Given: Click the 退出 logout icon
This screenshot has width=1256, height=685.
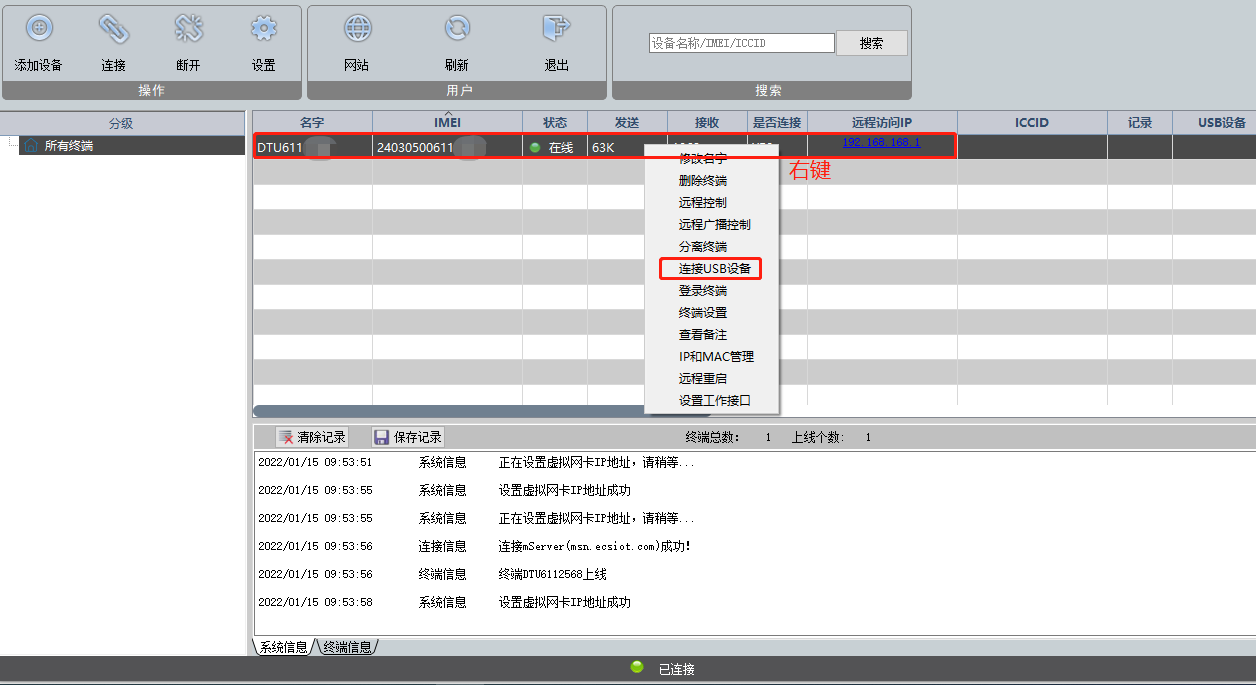Looking at the screenshot, I should pos(556,28).
